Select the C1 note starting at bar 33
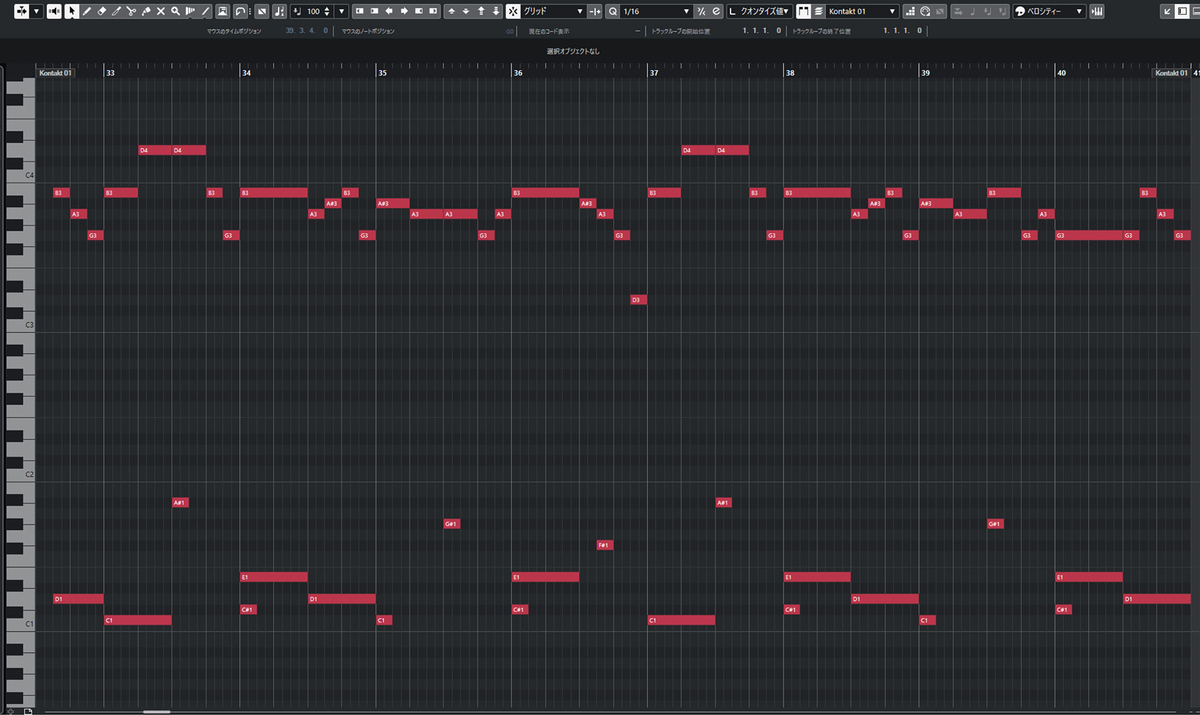Viewport: 1200px width, 715px height. click(x=138, y=620)
